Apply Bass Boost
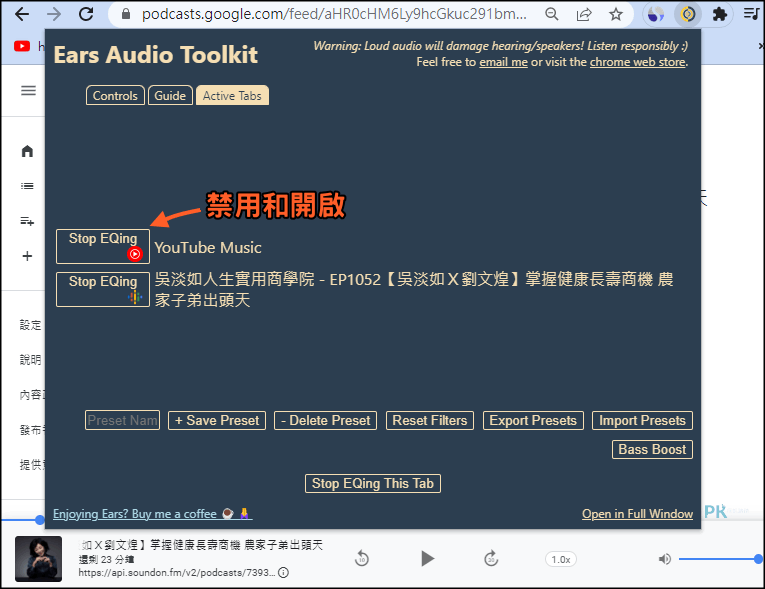 652,449
